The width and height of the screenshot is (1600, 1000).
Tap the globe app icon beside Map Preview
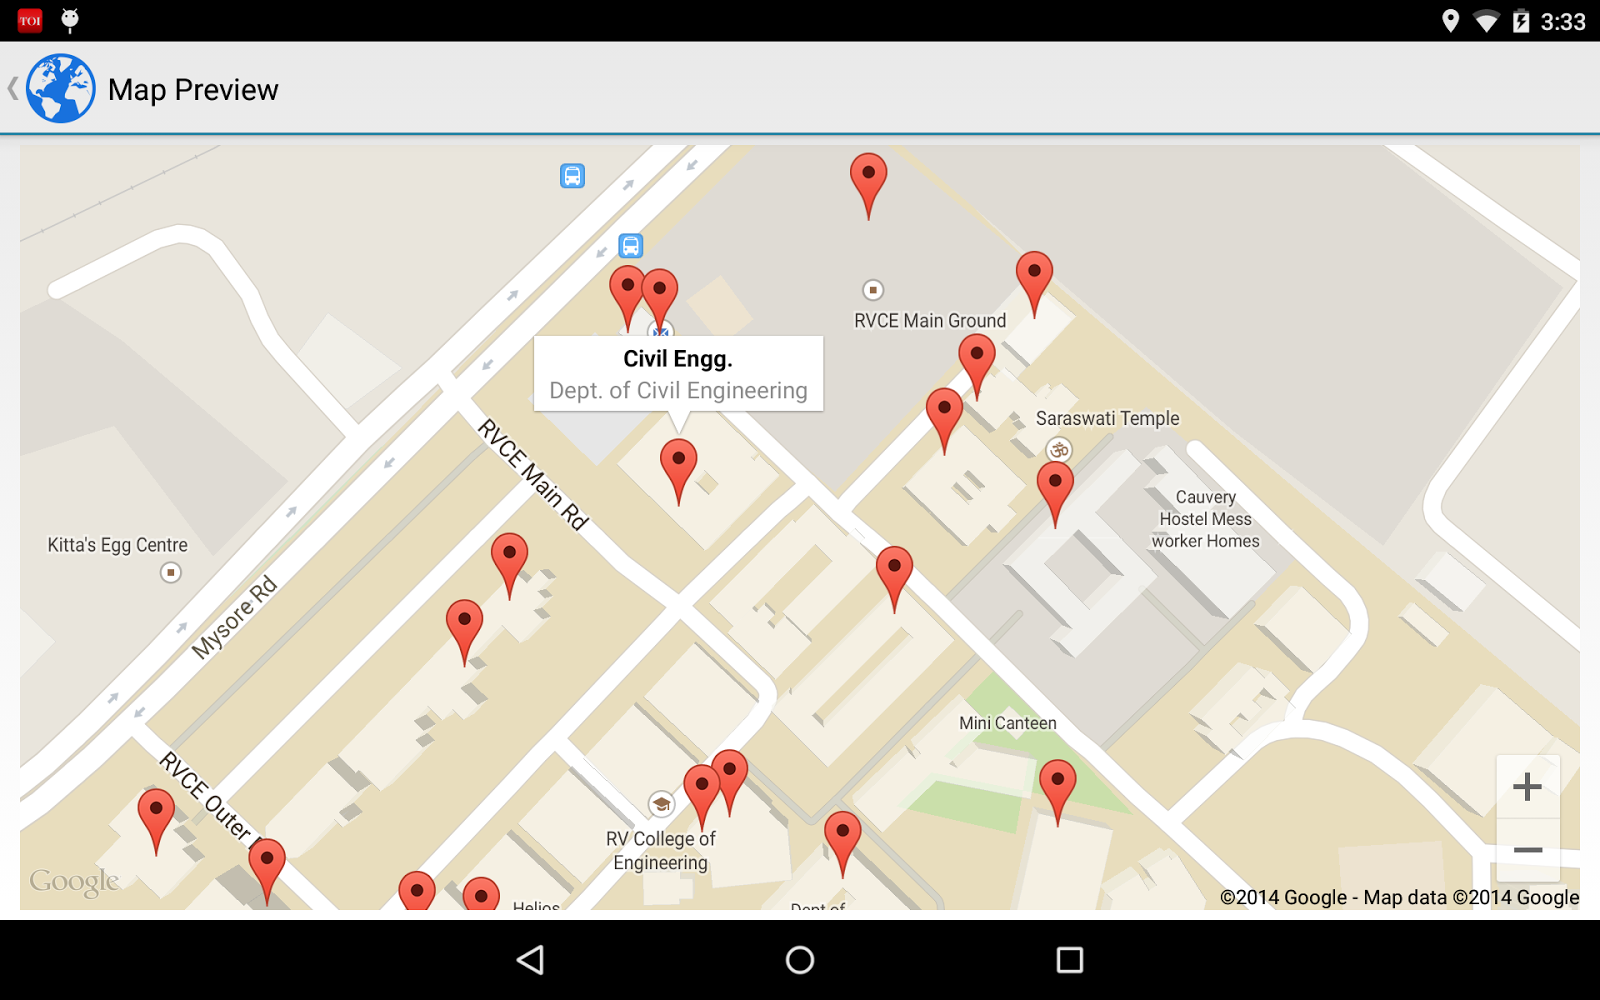[61, 89]
